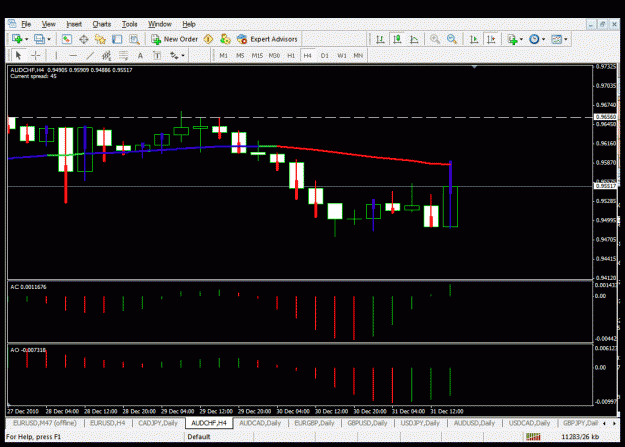This screenshot has height=447, width=625.
Task: Open the File menu
Action: click(x=26, y=24)
